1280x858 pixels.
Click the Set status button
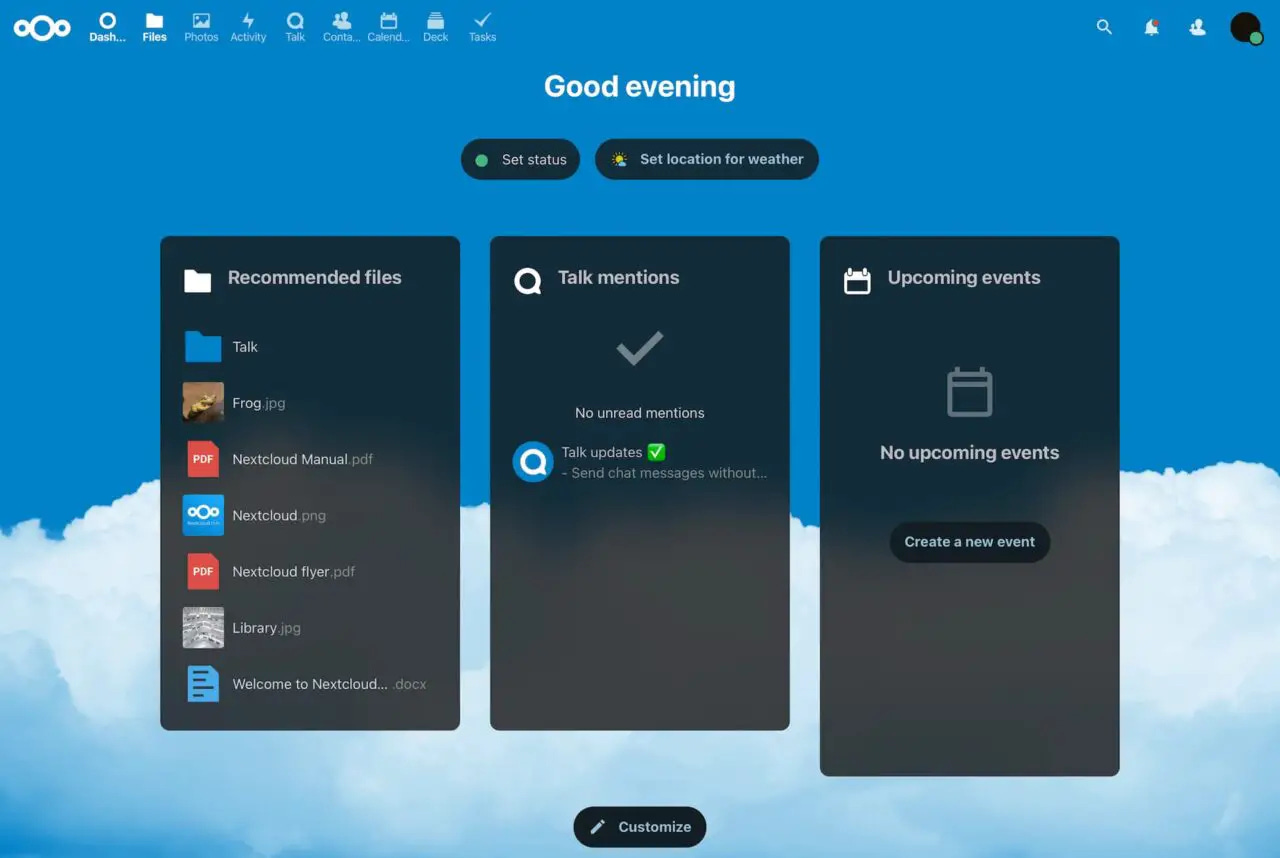point(520,159)
